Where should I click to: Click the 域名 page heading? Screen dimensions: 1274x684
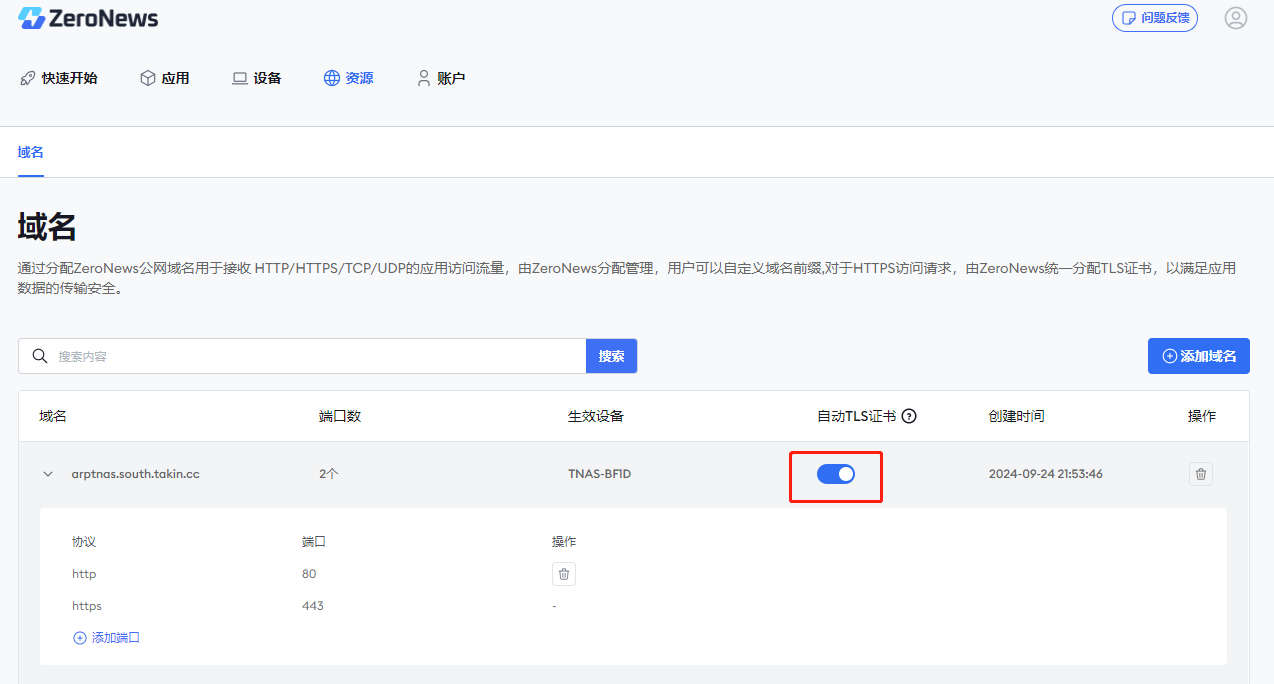coord(47,227)
